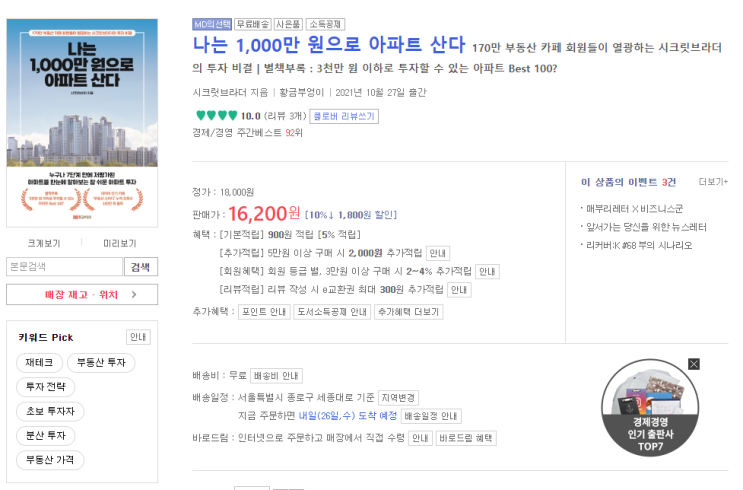Open 매장 재고 · 위치 lookup
The image size is (743, 490).
pos(82,295)
